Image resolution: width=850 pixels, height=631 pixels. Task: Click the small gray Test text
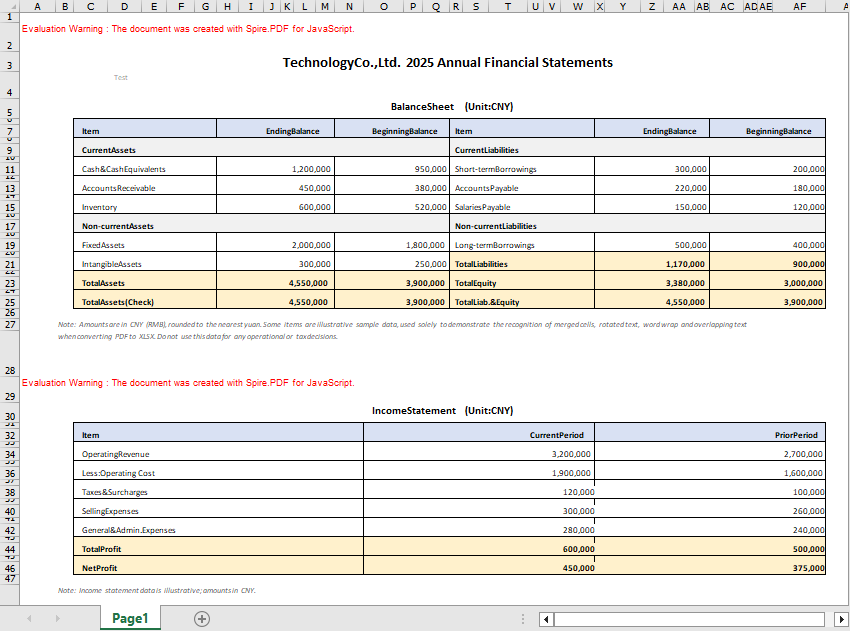click(x=120, y=78)
